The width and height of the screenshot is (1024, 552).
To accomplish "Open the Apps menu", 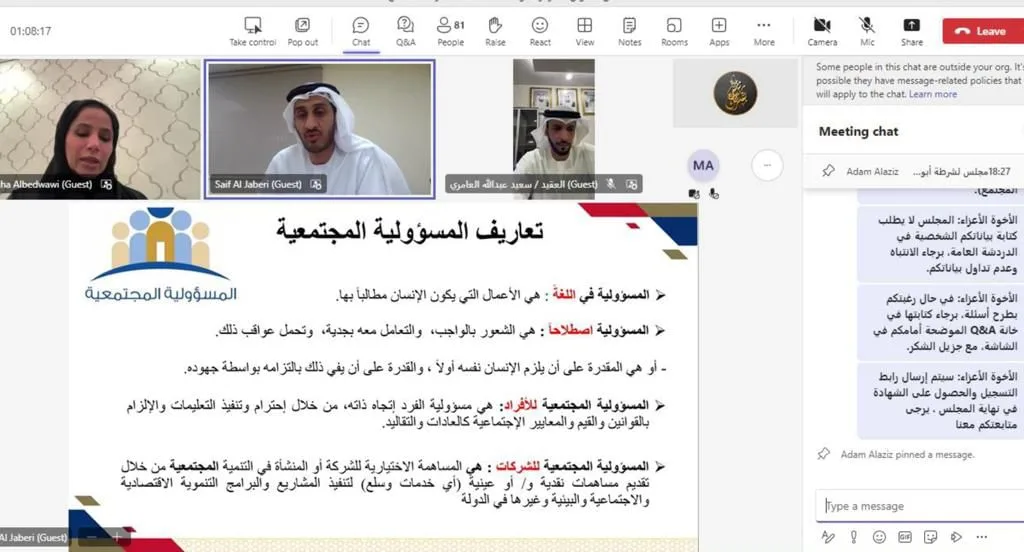I will tap(719, 30).
